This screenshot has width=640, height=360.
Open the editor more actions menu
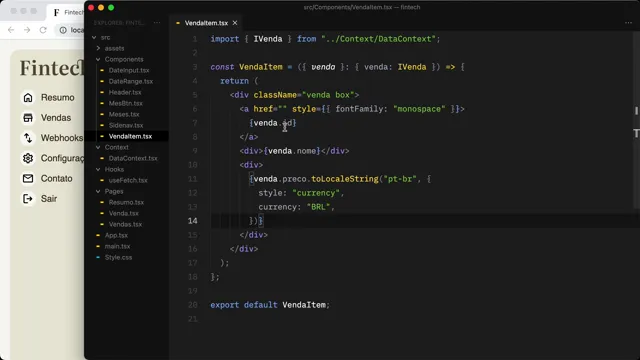628,23
